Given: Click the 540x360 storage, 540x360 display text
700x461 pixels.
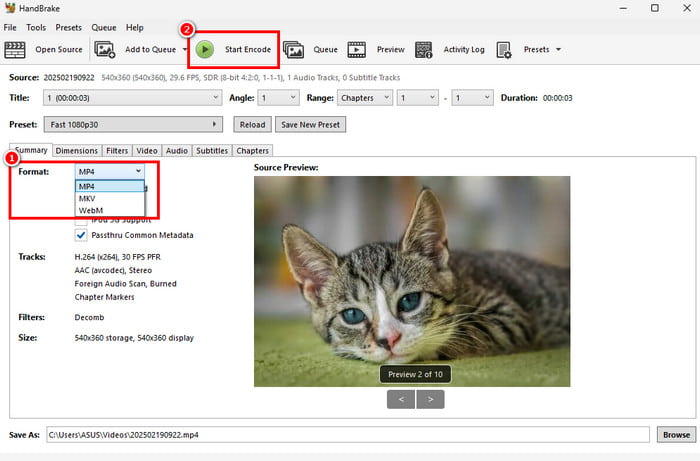Looking at the screenshot, I should click(x=134, y=338).
